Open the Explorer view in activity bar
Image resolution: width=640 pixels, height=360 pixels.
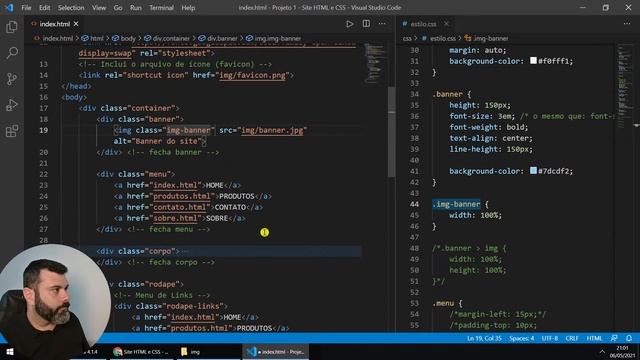point(12,27)
